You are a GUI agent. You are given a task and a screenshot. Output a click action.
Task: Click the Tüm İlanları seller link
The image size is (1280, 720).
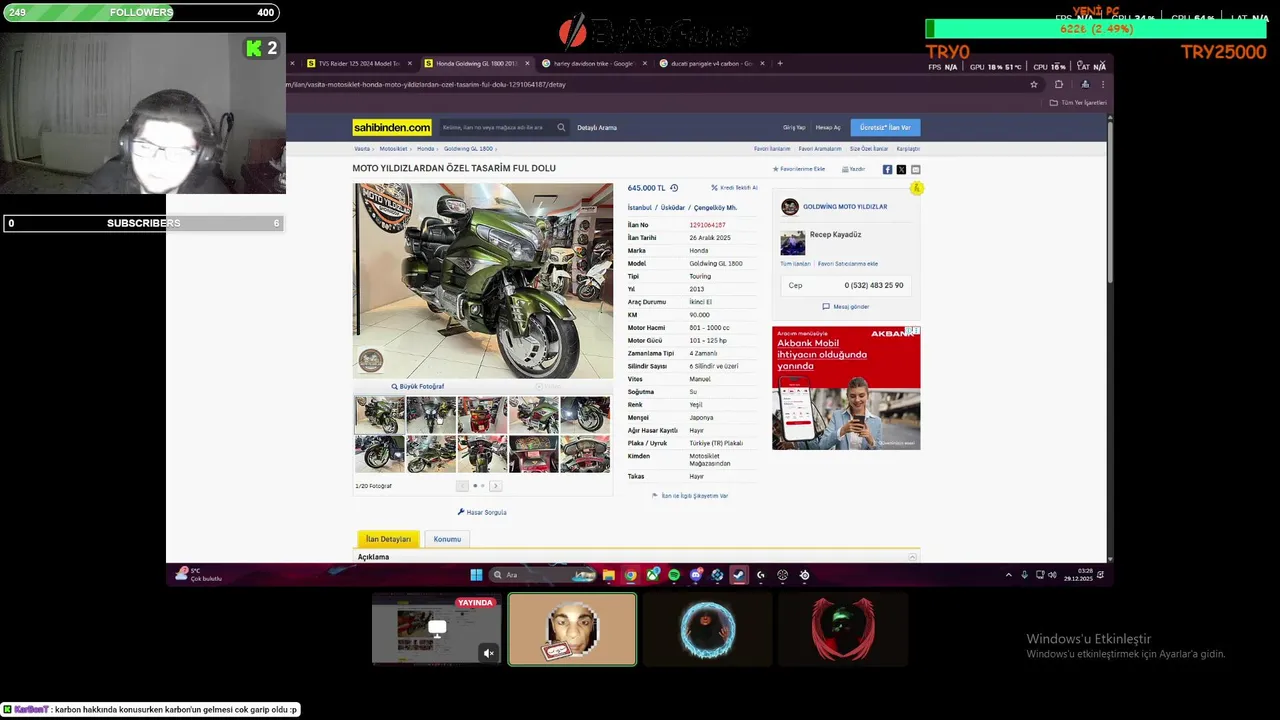[x=795, y=264]
